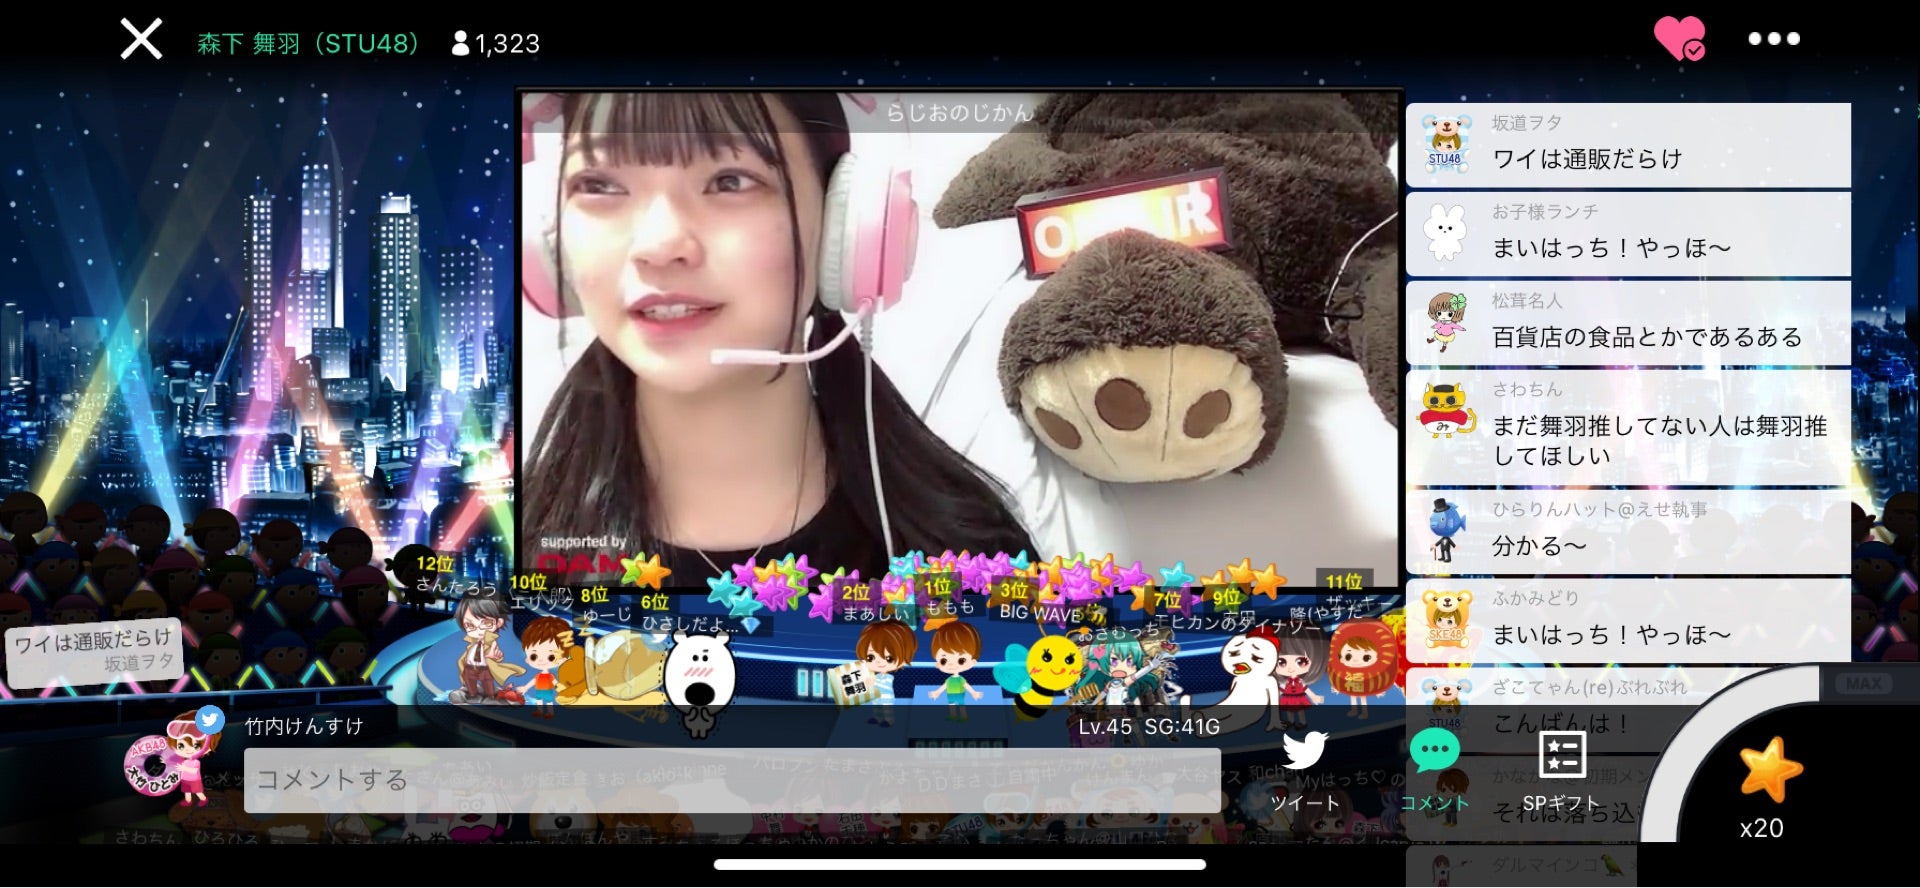Open comment 分かる〜
Screen dimensions: 1920x888
pos(1628,531)
